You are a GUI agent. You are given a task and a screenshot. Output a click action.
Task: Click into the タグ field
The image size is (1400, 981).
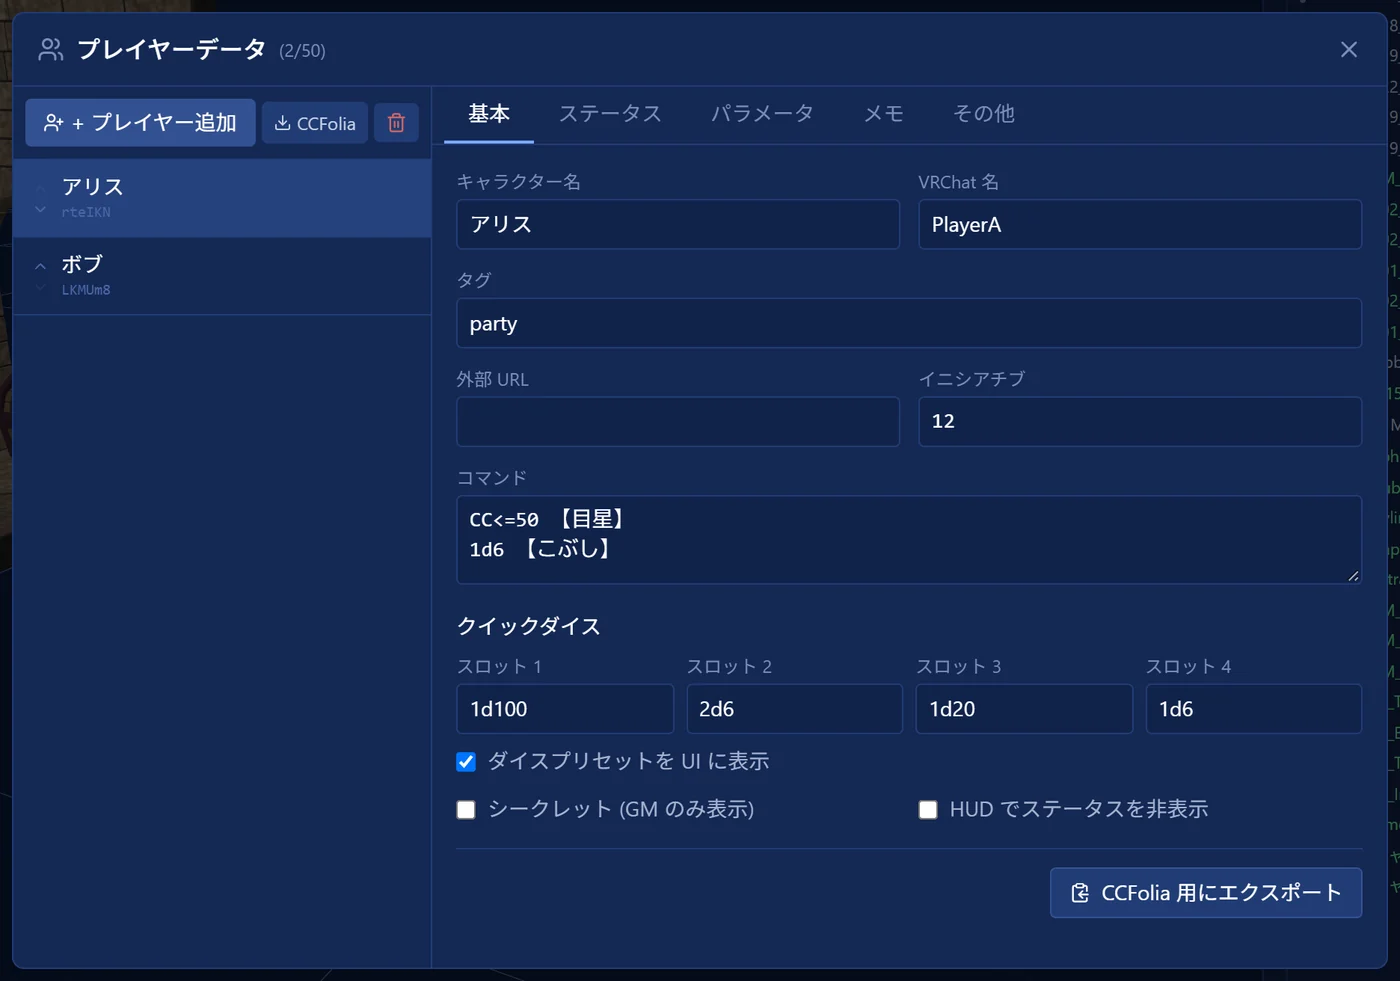(909, 323)
